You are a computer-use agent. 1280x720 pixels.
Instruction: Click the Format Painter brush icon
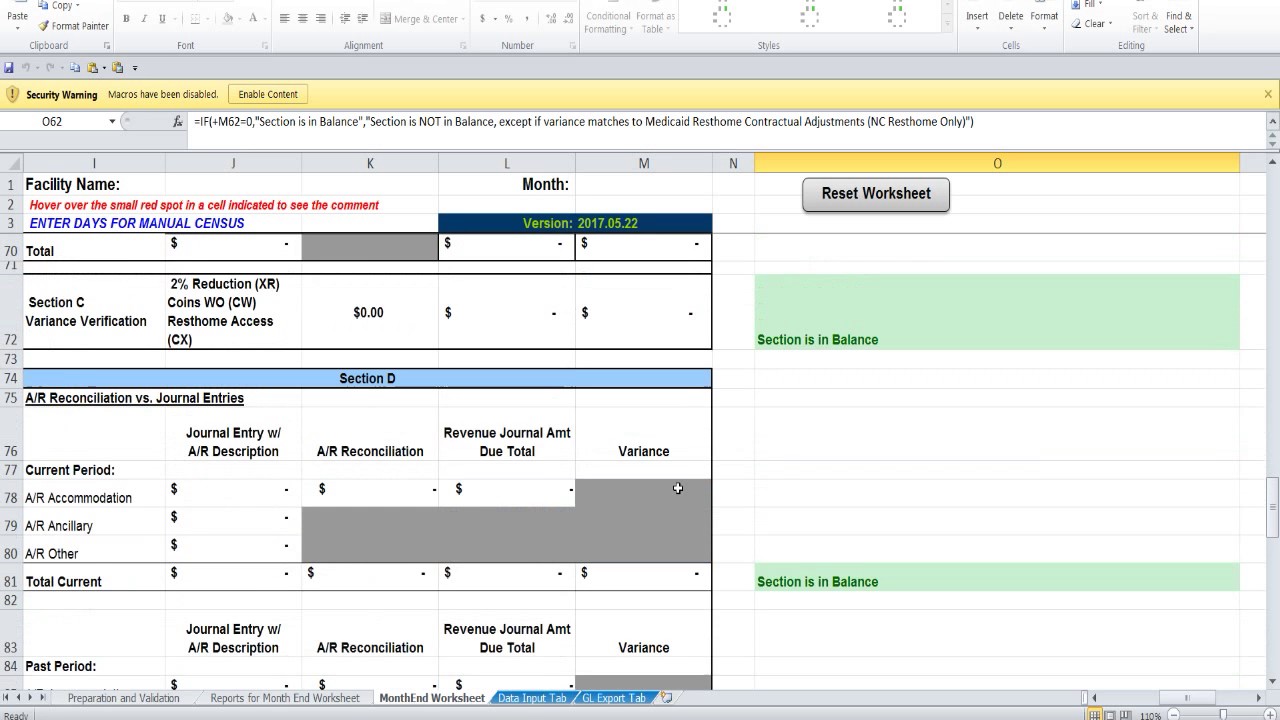(x=43, y=26)
